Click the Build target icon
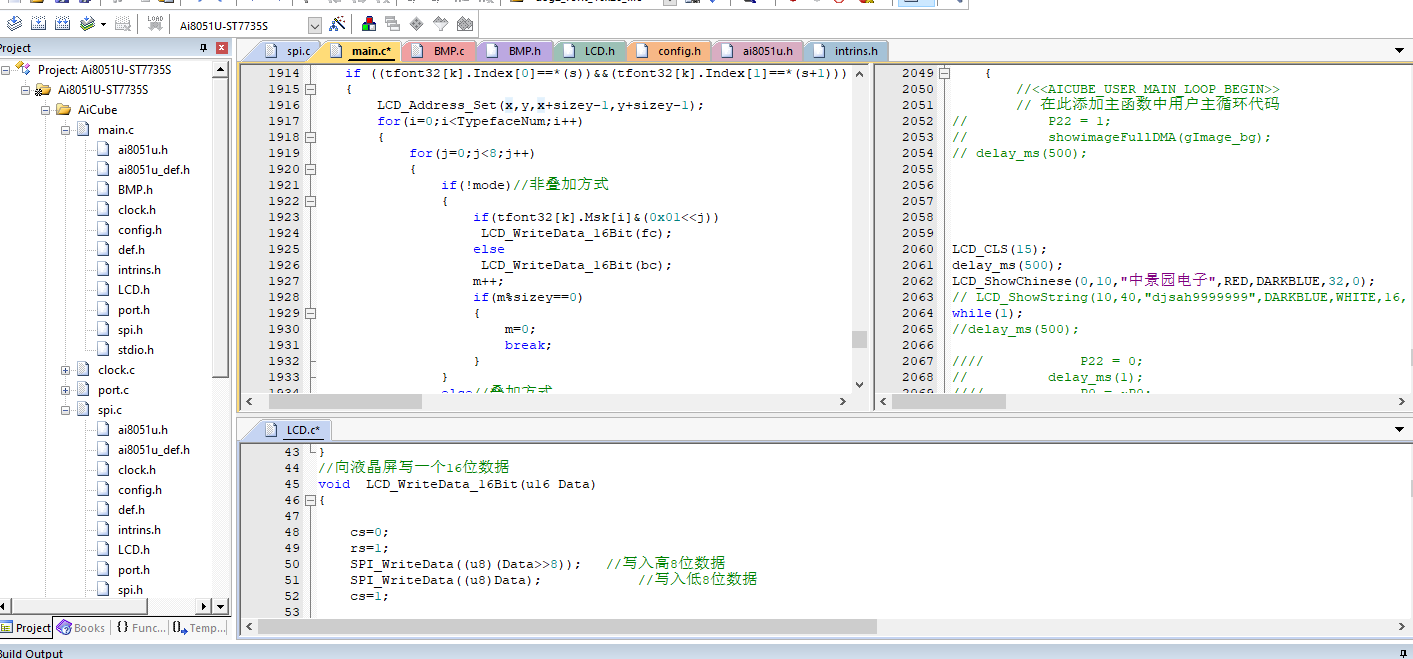The width and height of the screenshot is (1413, 659). coord(38,24)
